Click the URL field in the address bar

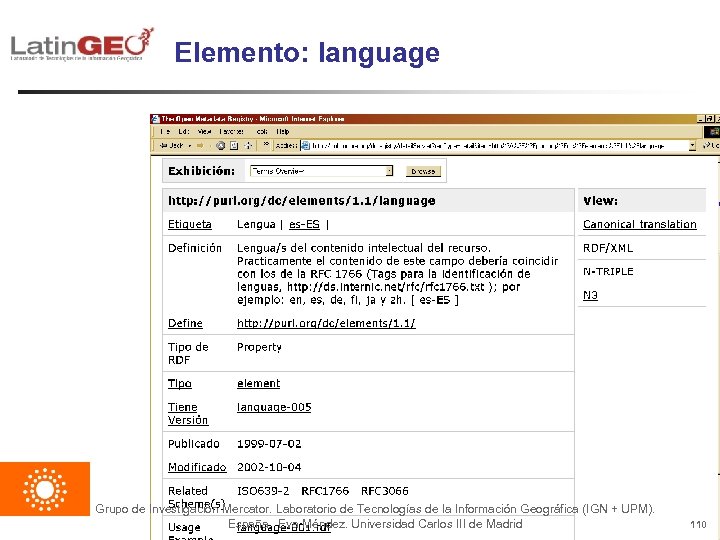[x=498, y=146]
